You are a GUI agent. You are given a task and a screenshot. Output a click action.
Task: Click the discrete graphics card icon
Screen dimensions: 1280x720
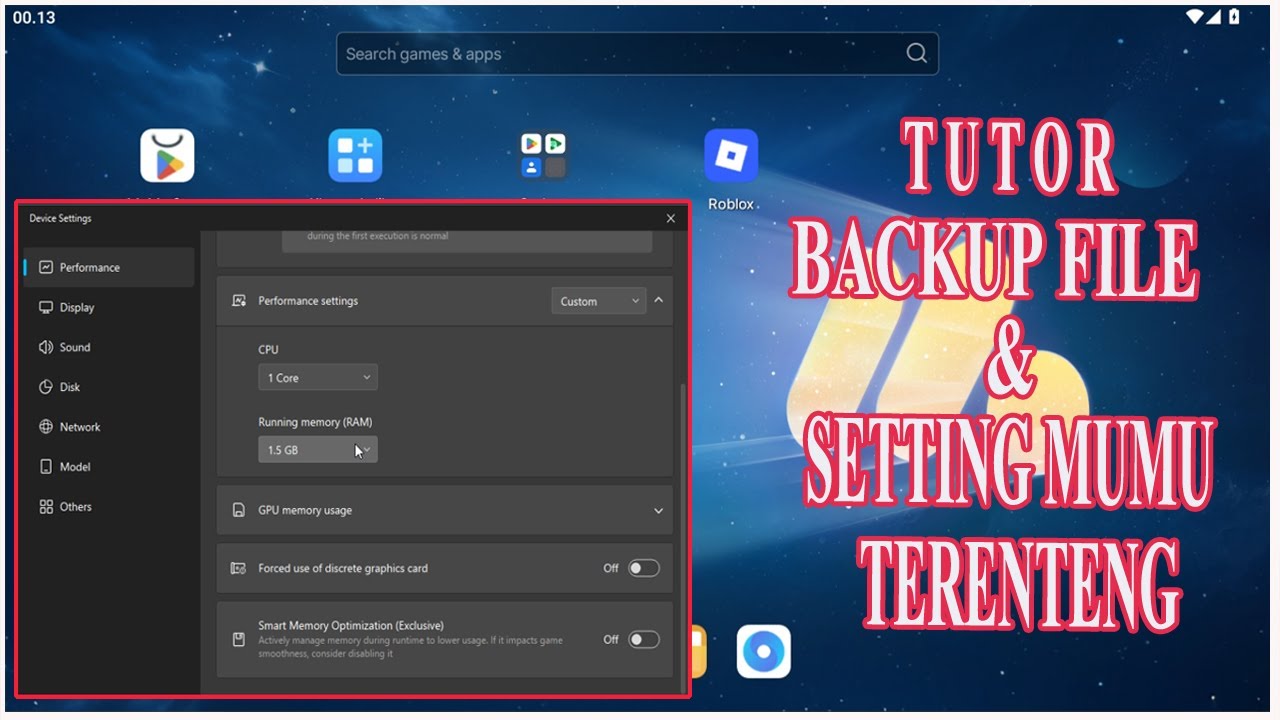(x=239, y=568)
